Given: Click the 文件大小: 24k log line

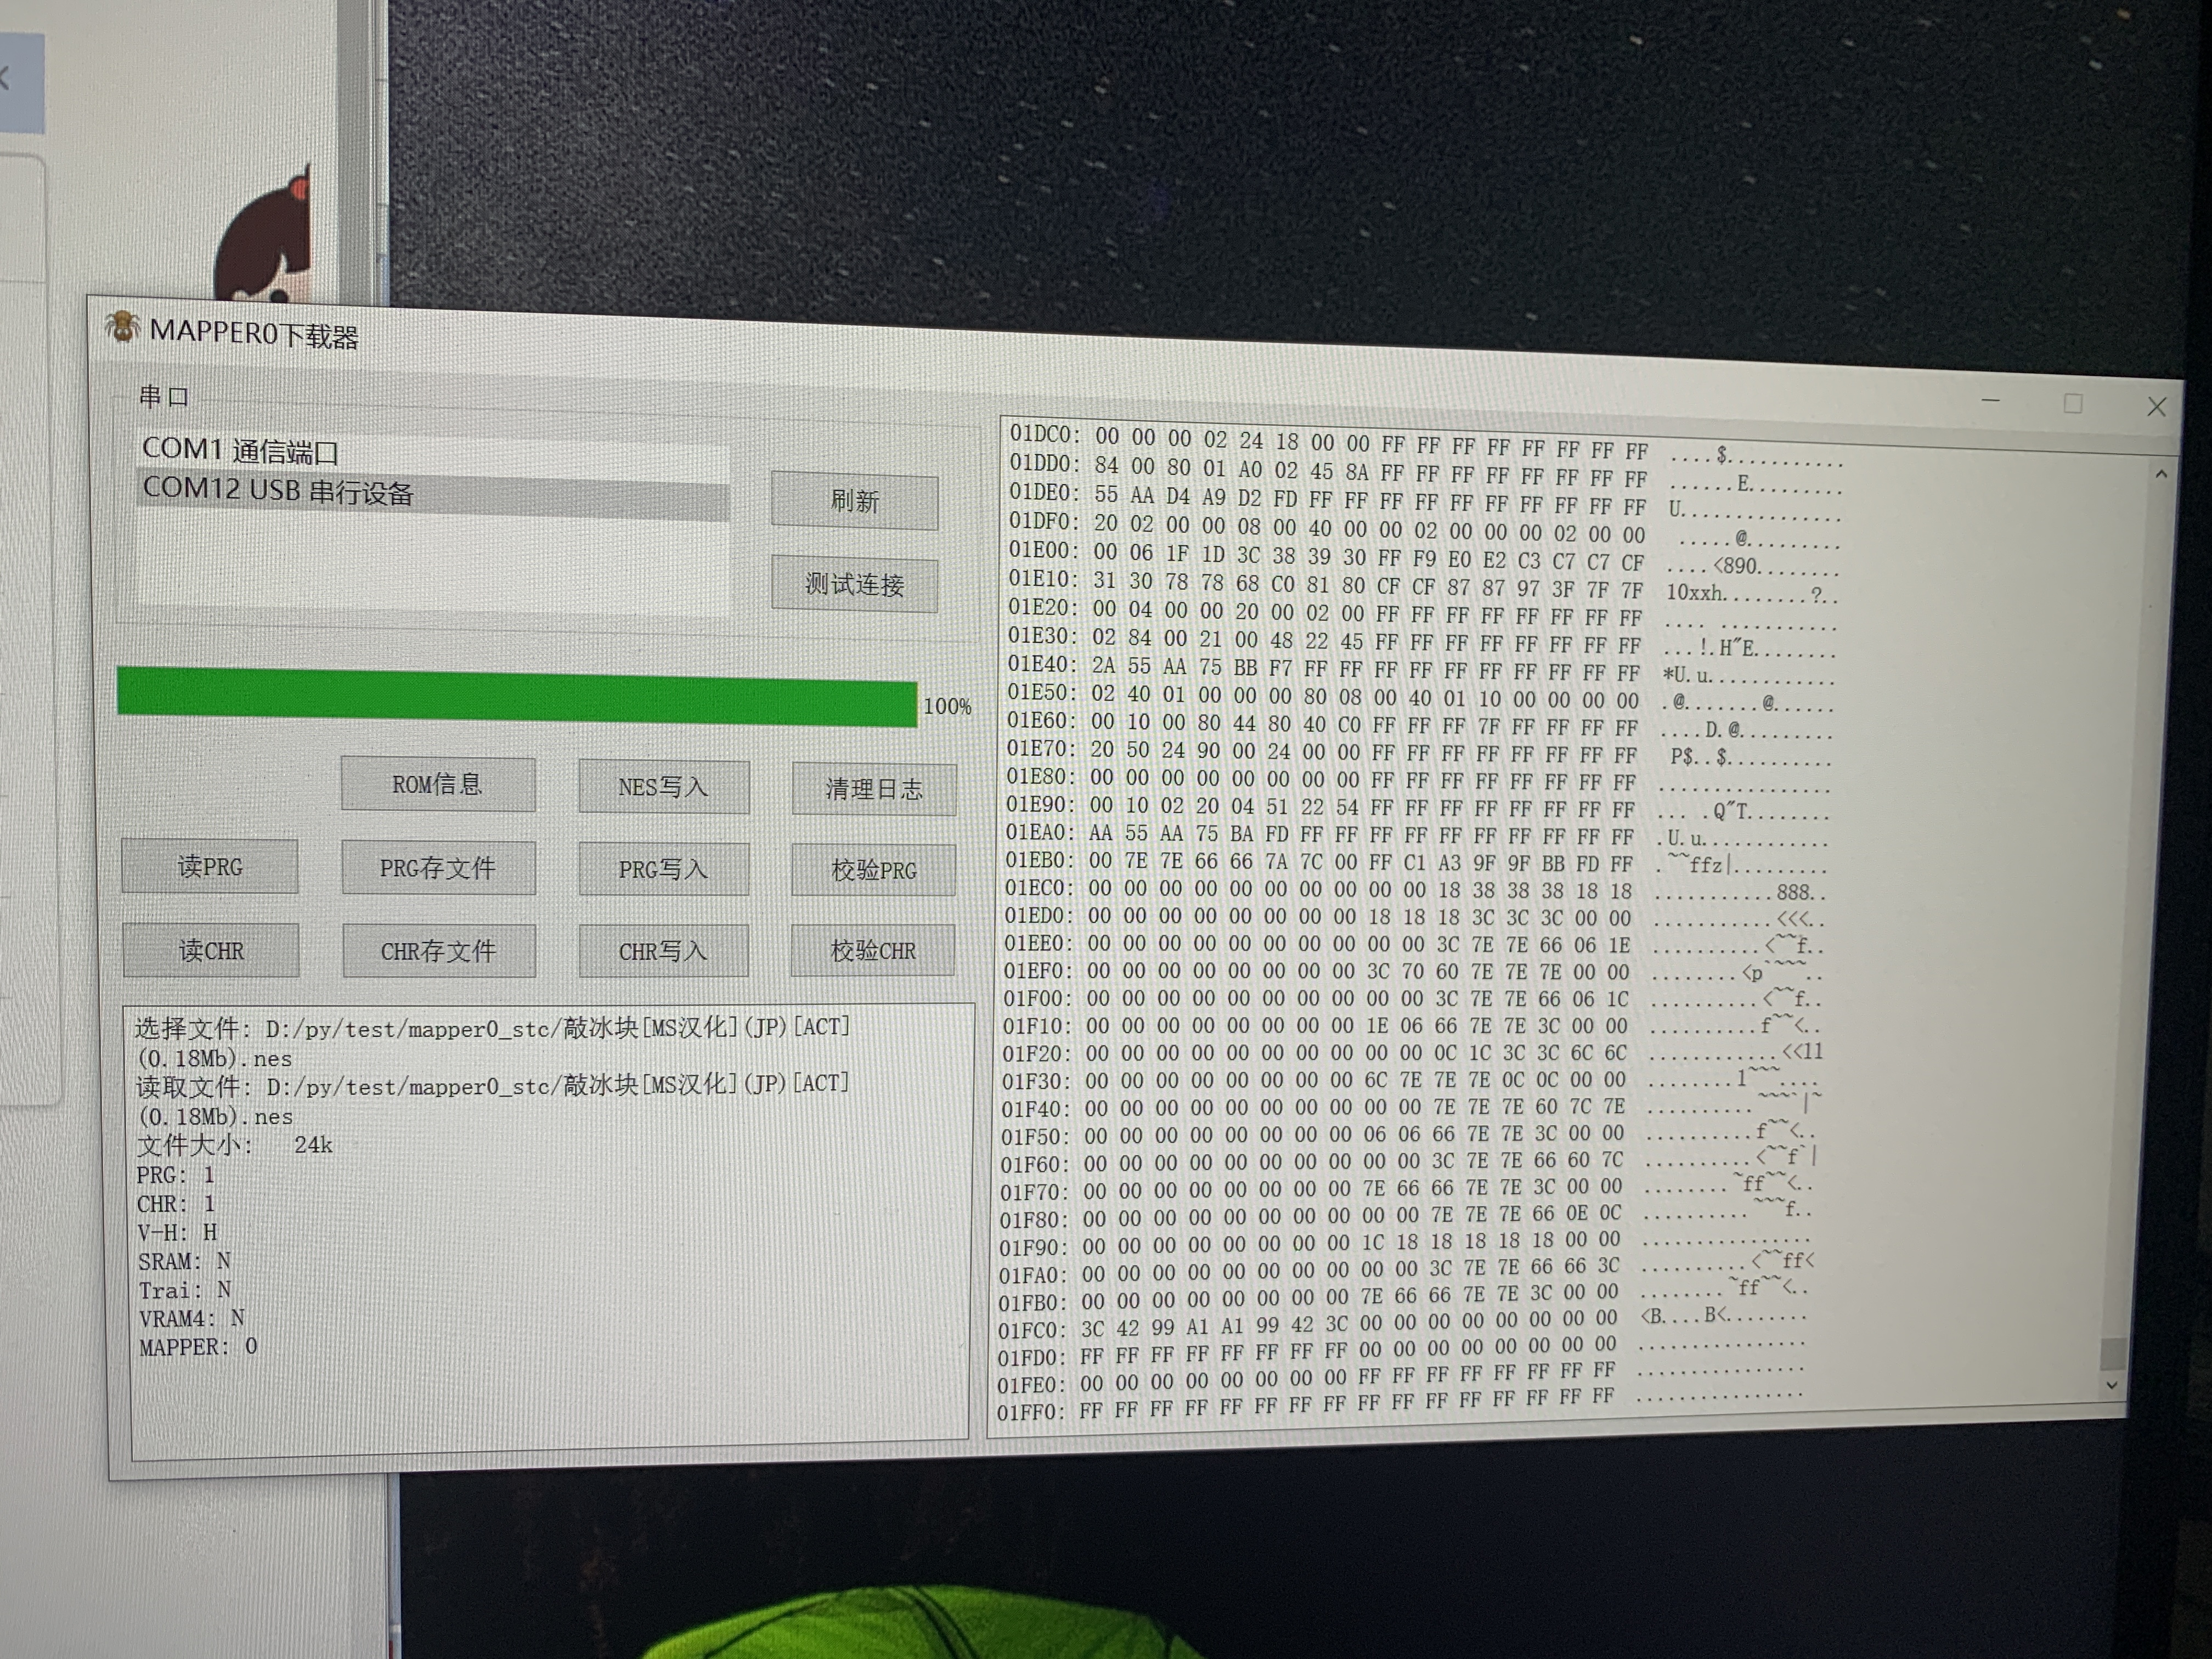Looking at the screenshot, I should [234, 1145].
